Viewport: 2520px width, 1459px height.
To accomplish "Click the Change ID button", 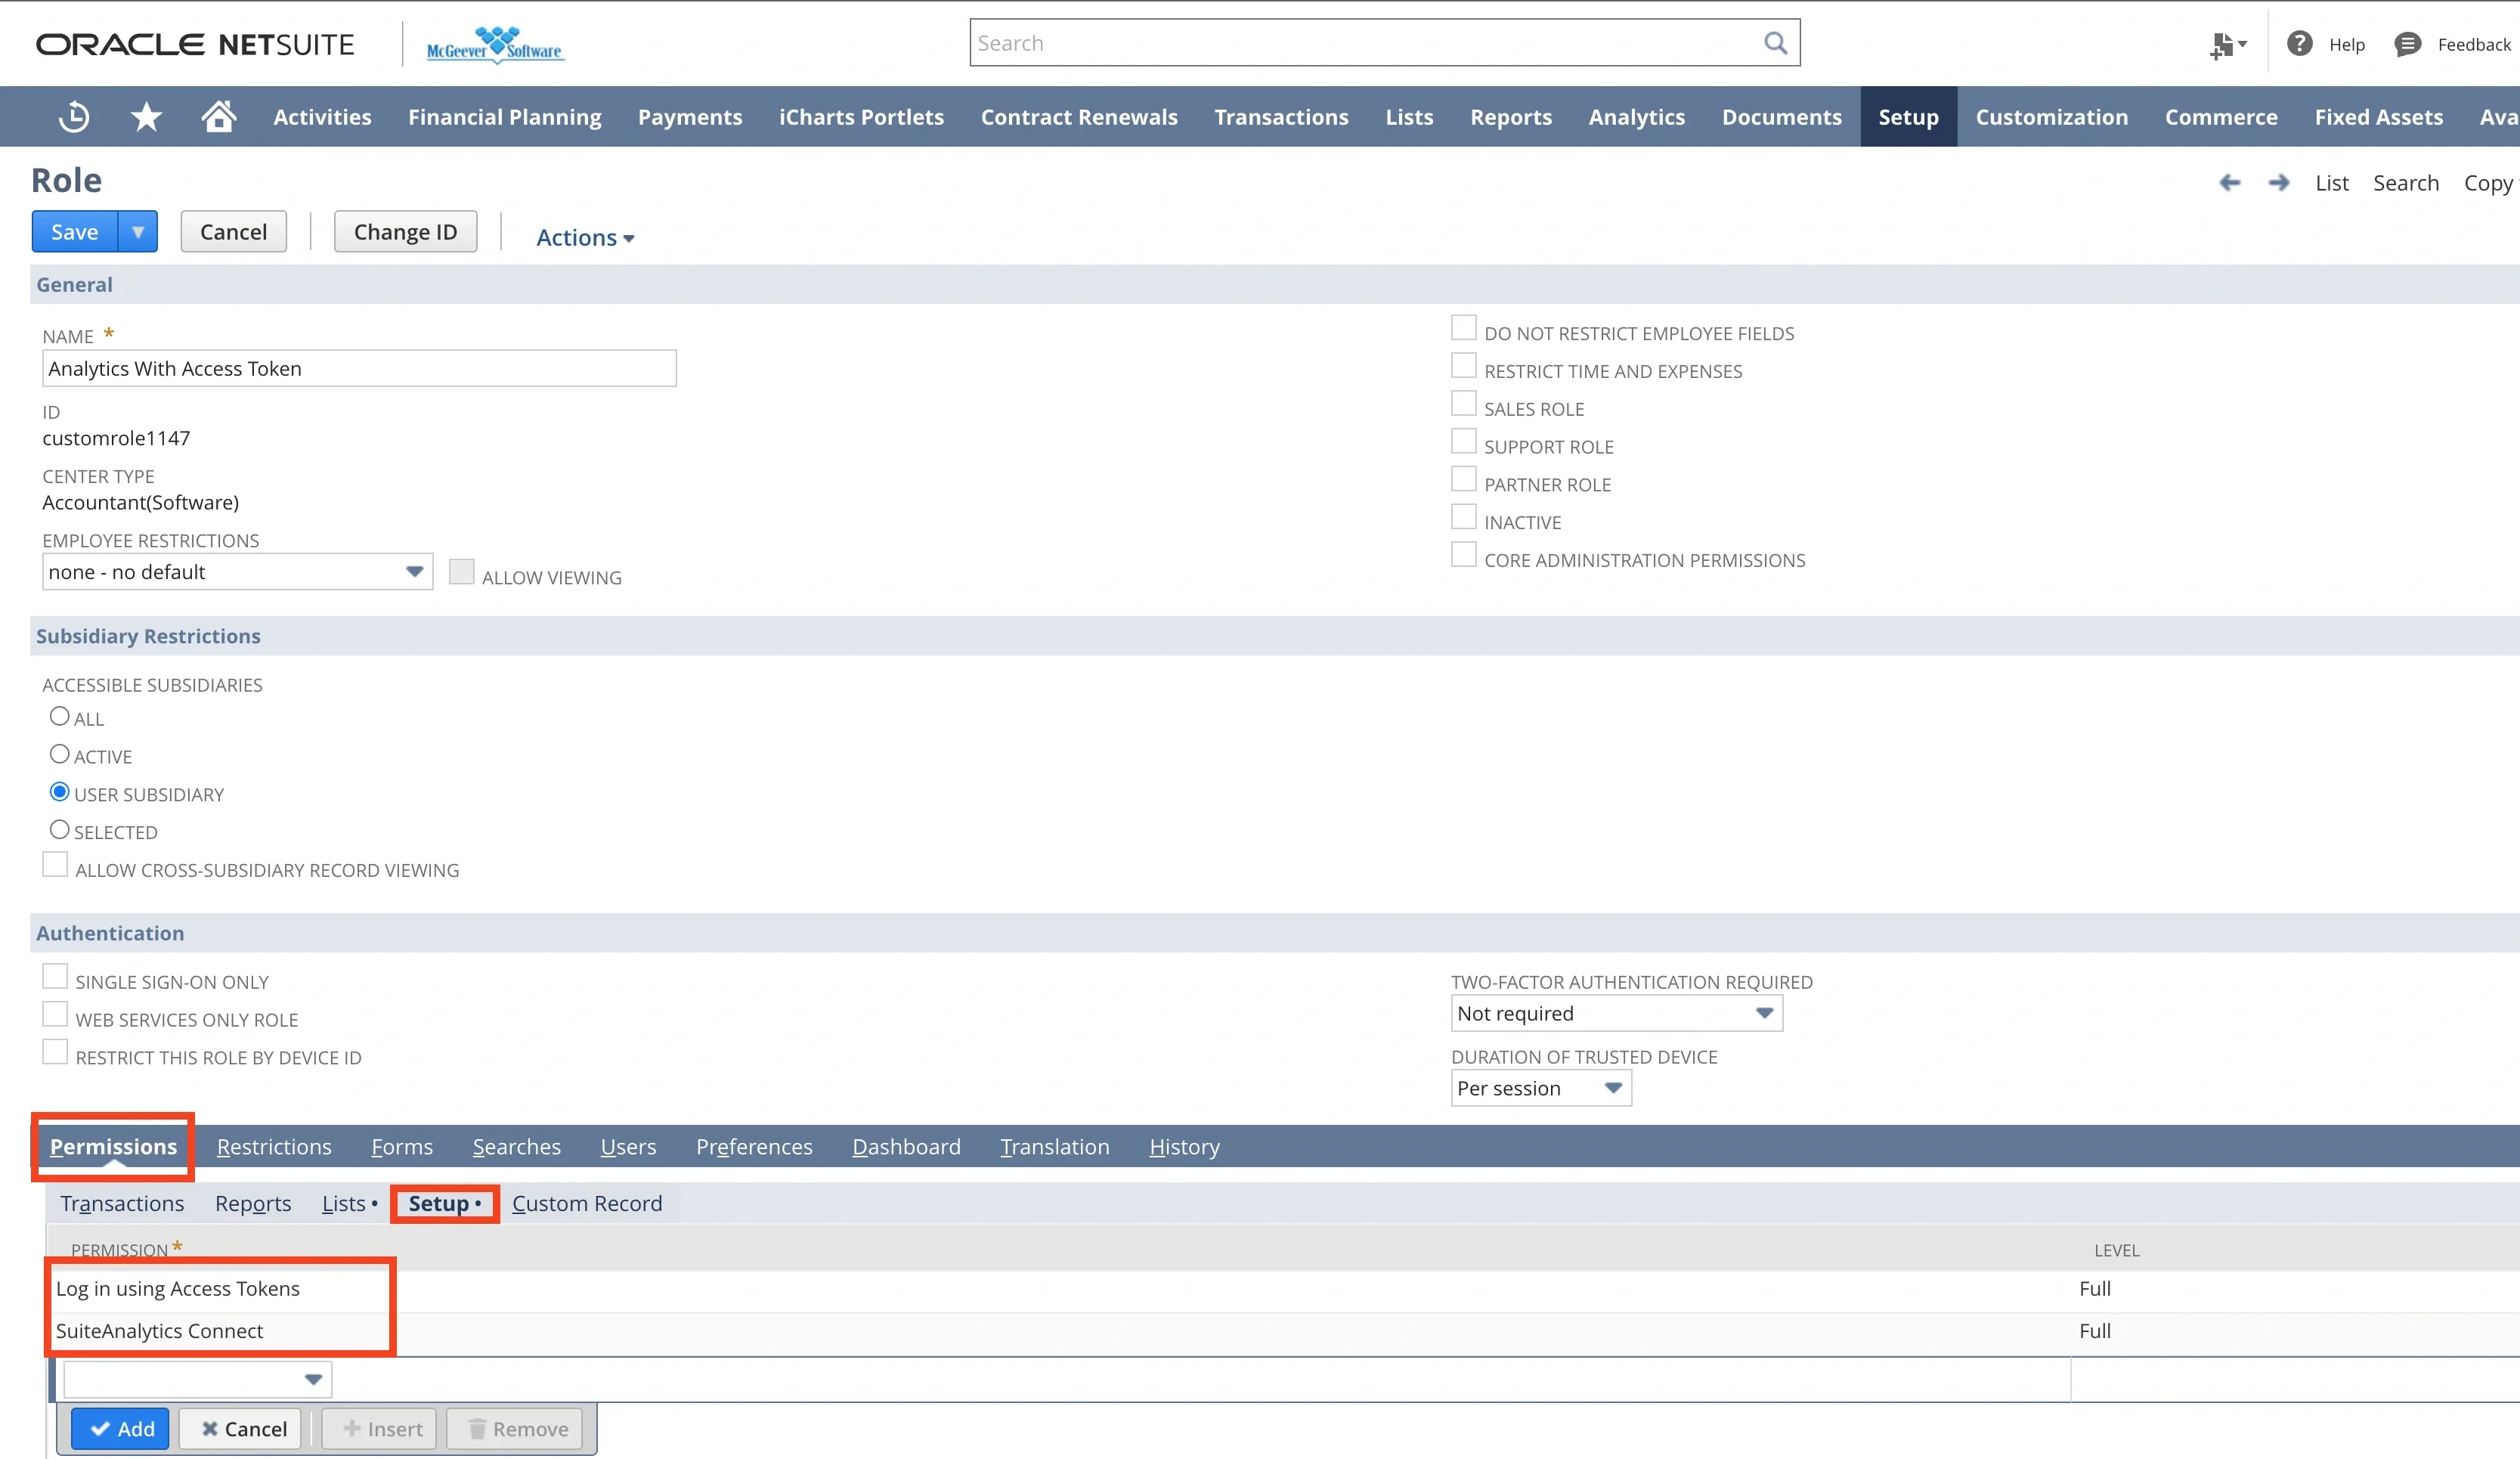I will pyautogui.click(x=405, y=231).
